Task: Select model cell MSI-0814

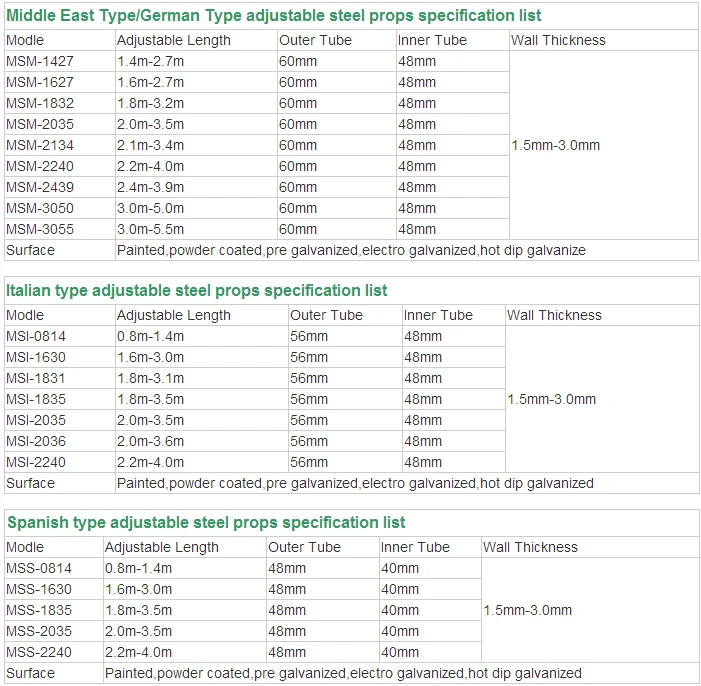Action: click(x=37, y=336)
